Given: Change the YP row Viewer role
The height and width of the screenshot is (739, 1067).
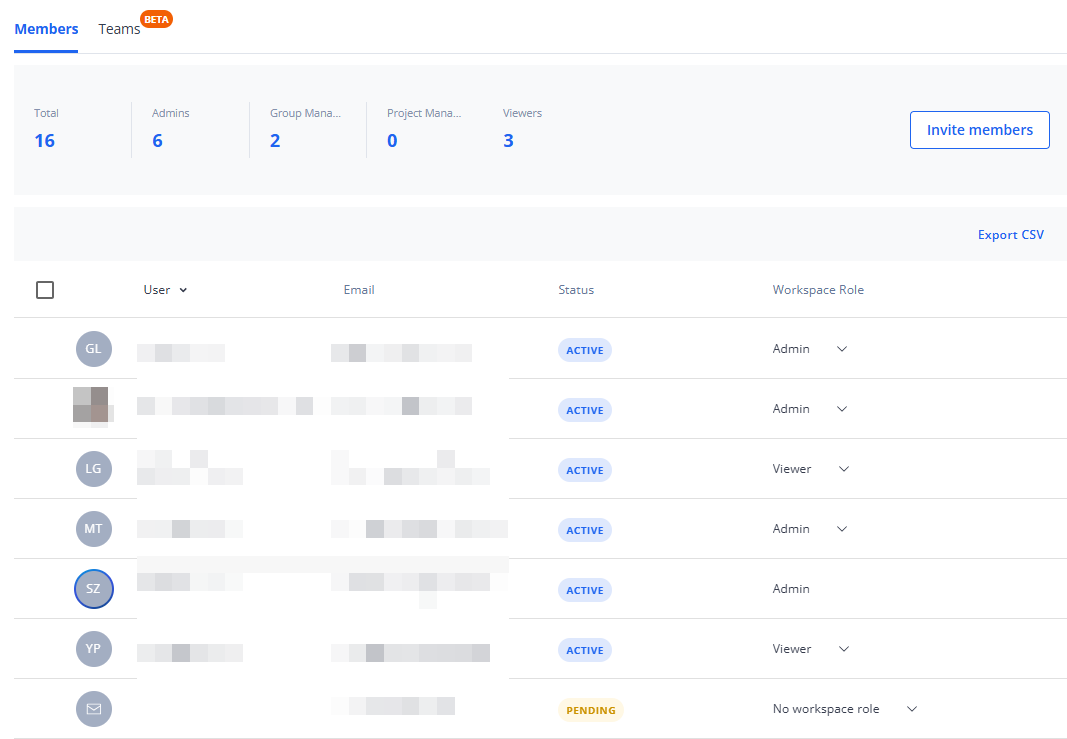Looking at the screenshot, I should [810, 649].
